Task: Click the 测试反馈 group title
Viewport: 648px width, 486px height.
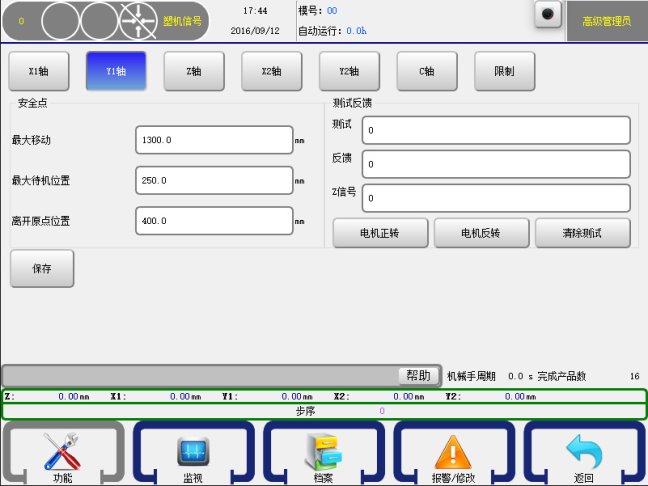Action: 352,103
